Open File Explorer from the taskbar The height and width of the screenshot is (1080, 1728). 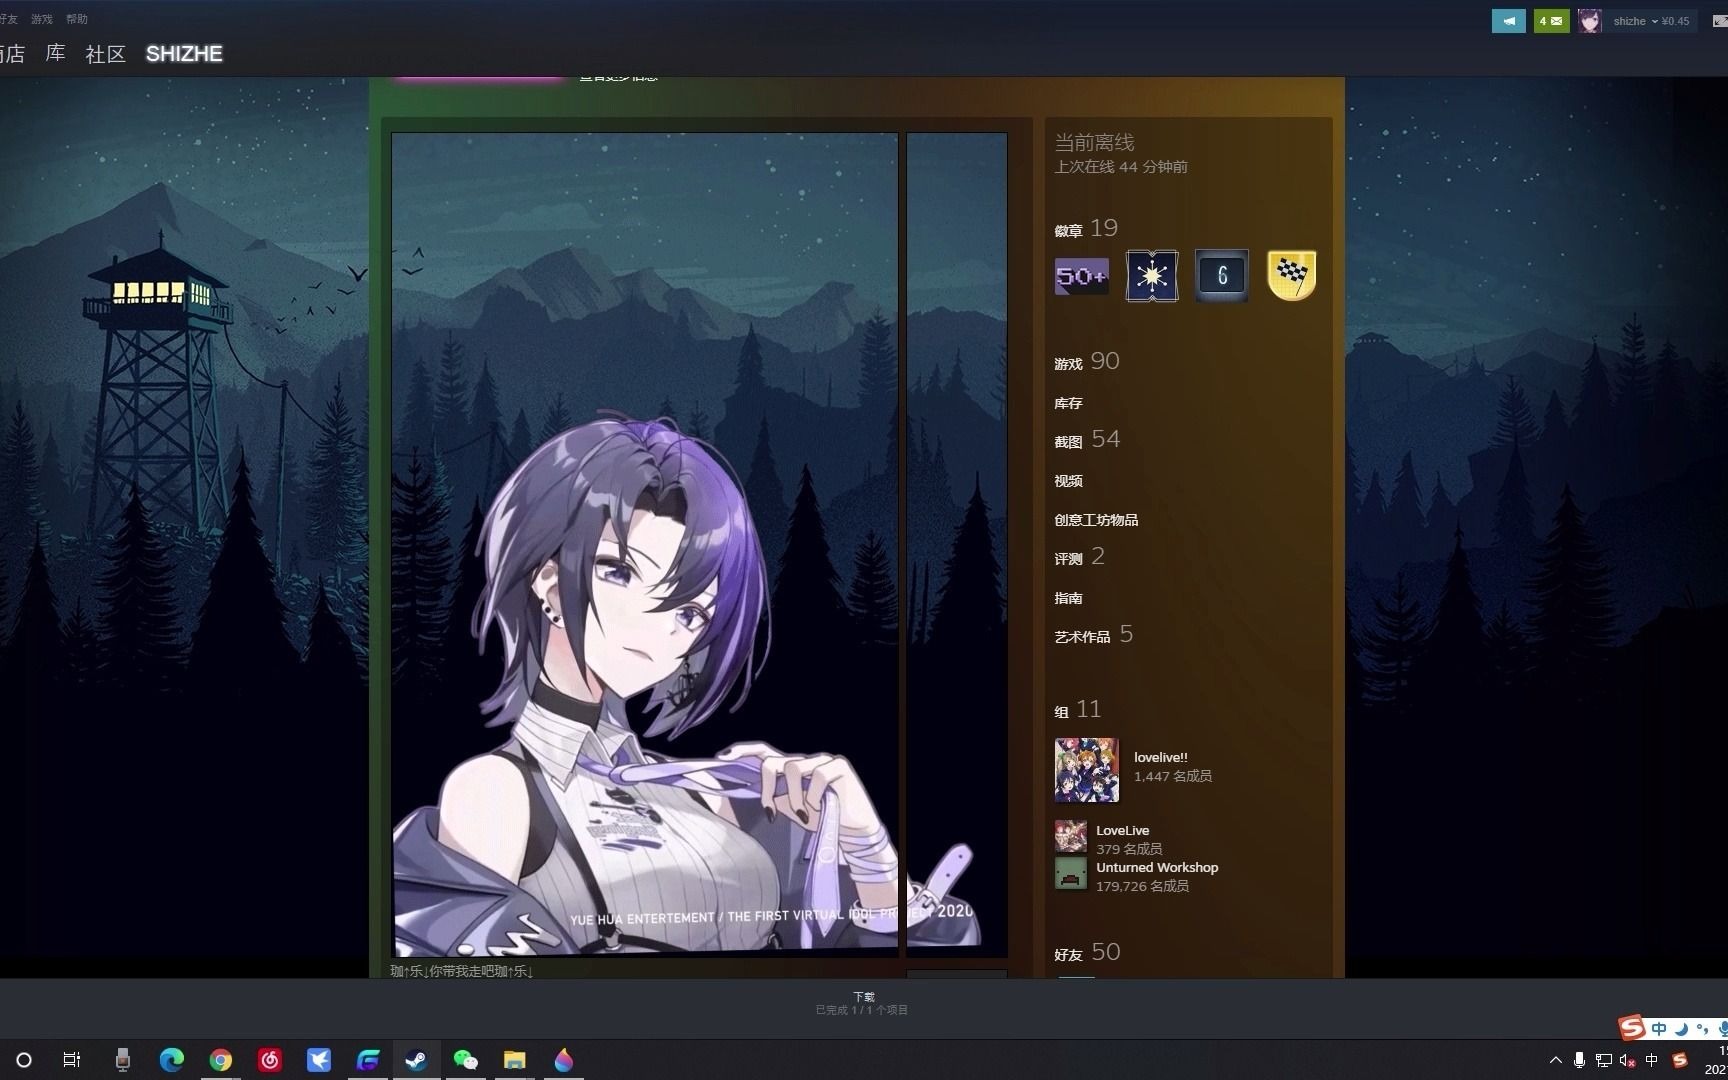pyautogui.click(x=515, y=1060)
